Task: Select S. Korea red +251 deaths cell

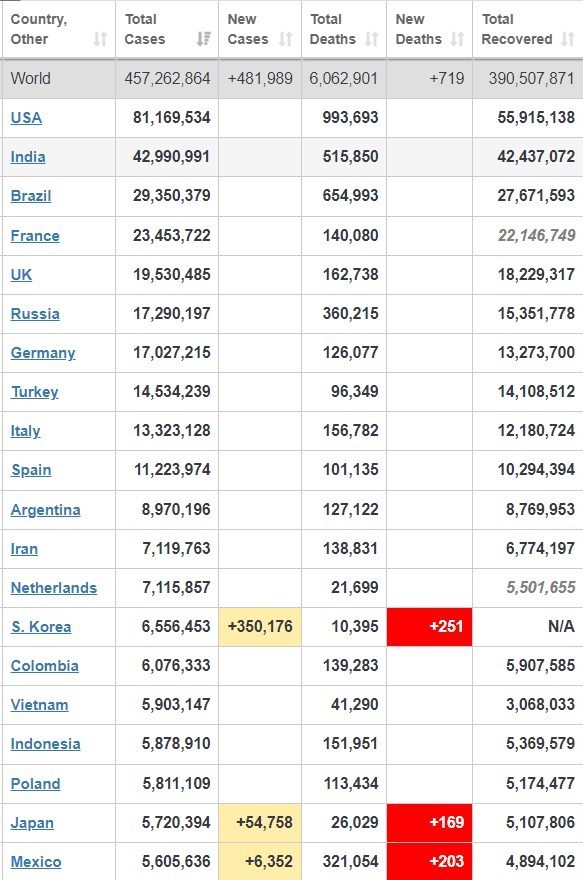Action: coord(429,626)
